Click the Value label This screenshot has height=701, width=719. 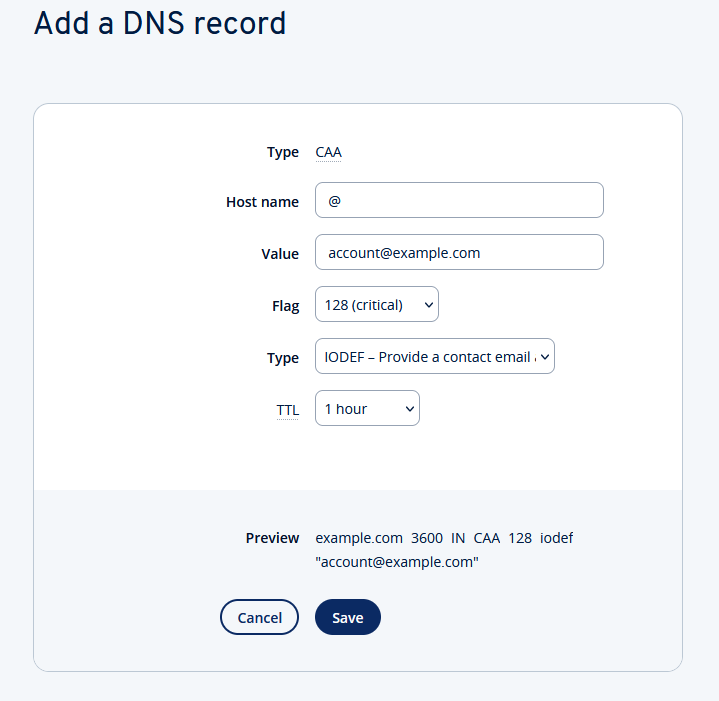[280, 254]
